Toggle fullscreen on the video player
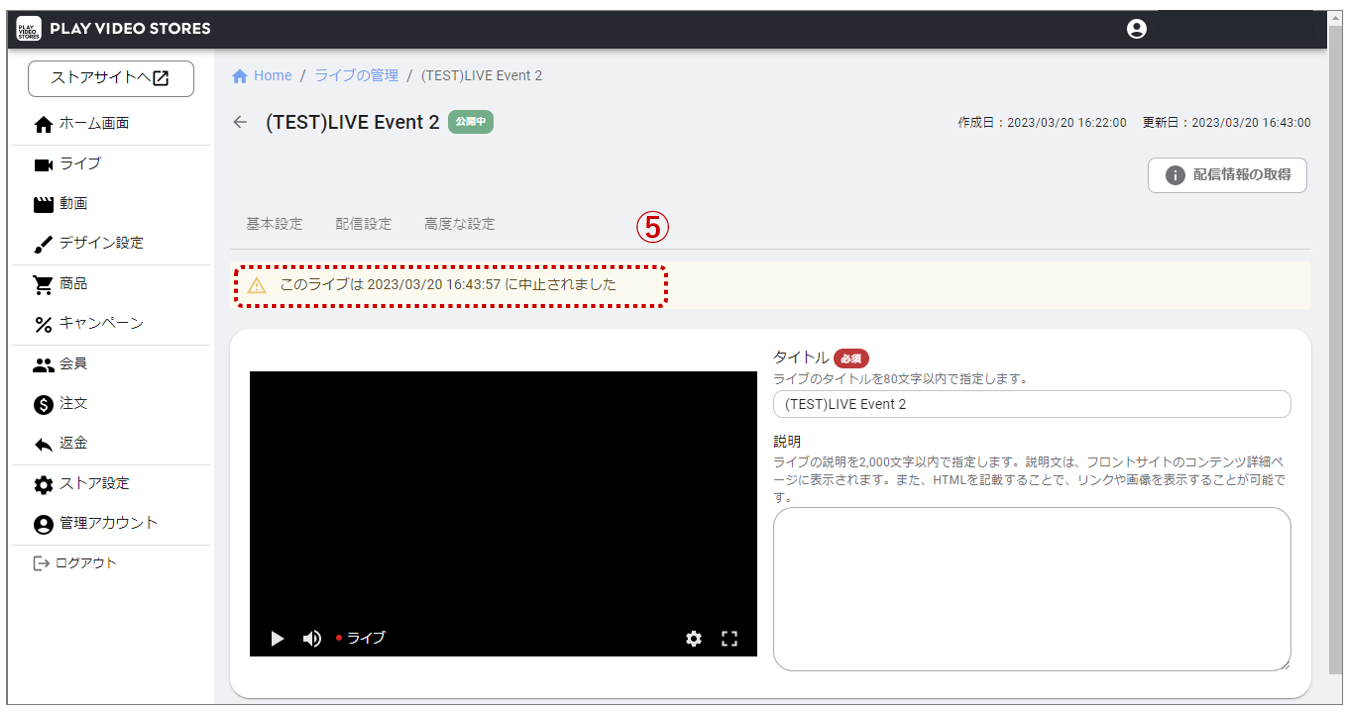 coord(730,638)
